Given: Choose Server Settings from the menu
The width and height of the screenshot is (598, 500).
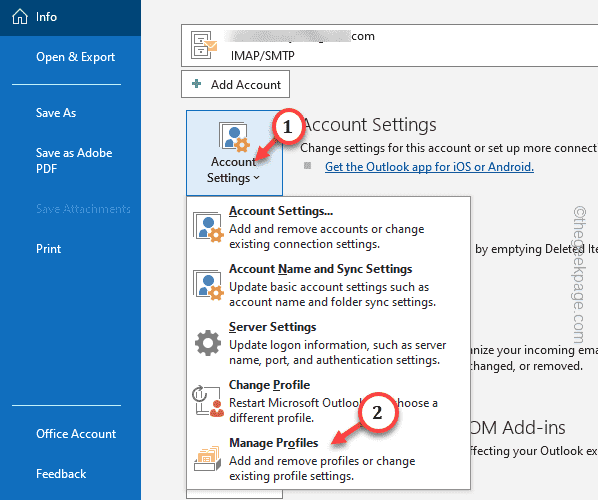Looking at the screenshot, I should (328, 343).
